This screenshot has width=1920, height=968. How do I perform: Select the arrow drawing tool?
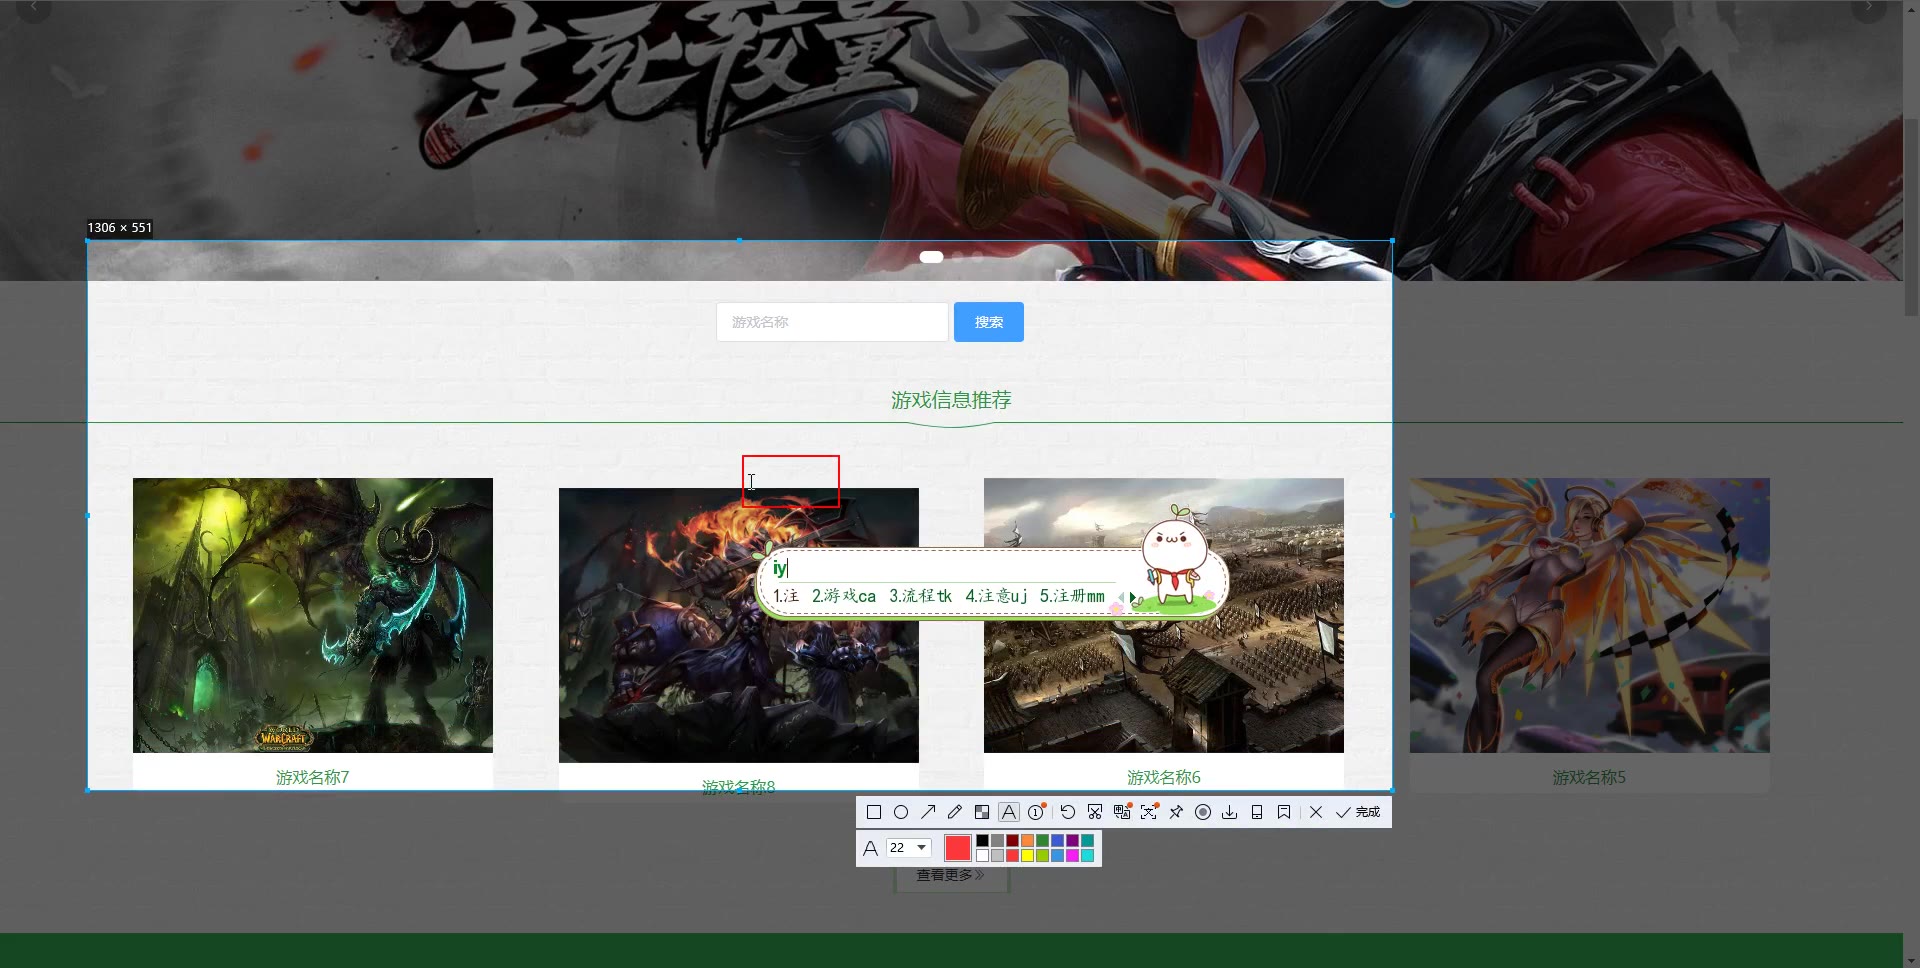928,812
